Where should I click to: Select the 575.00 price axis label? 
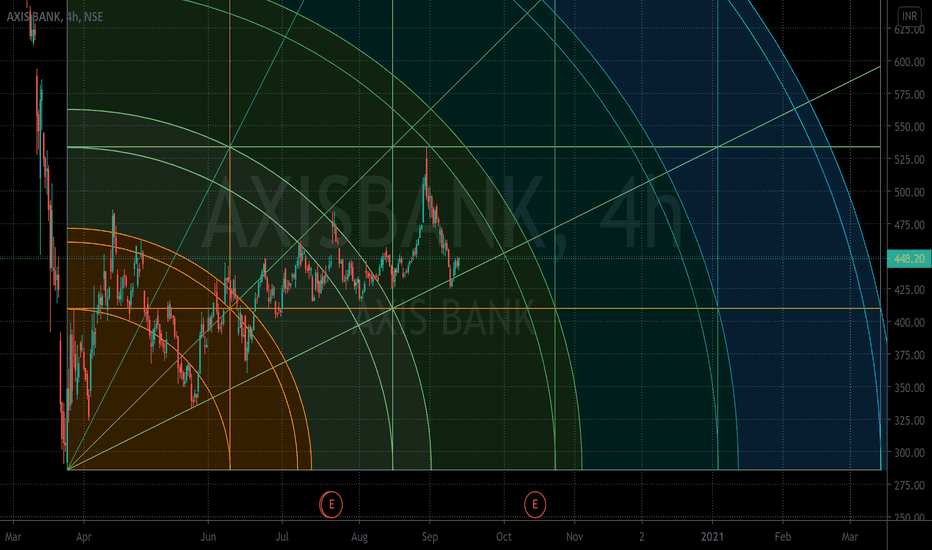[x=909, y=95]
